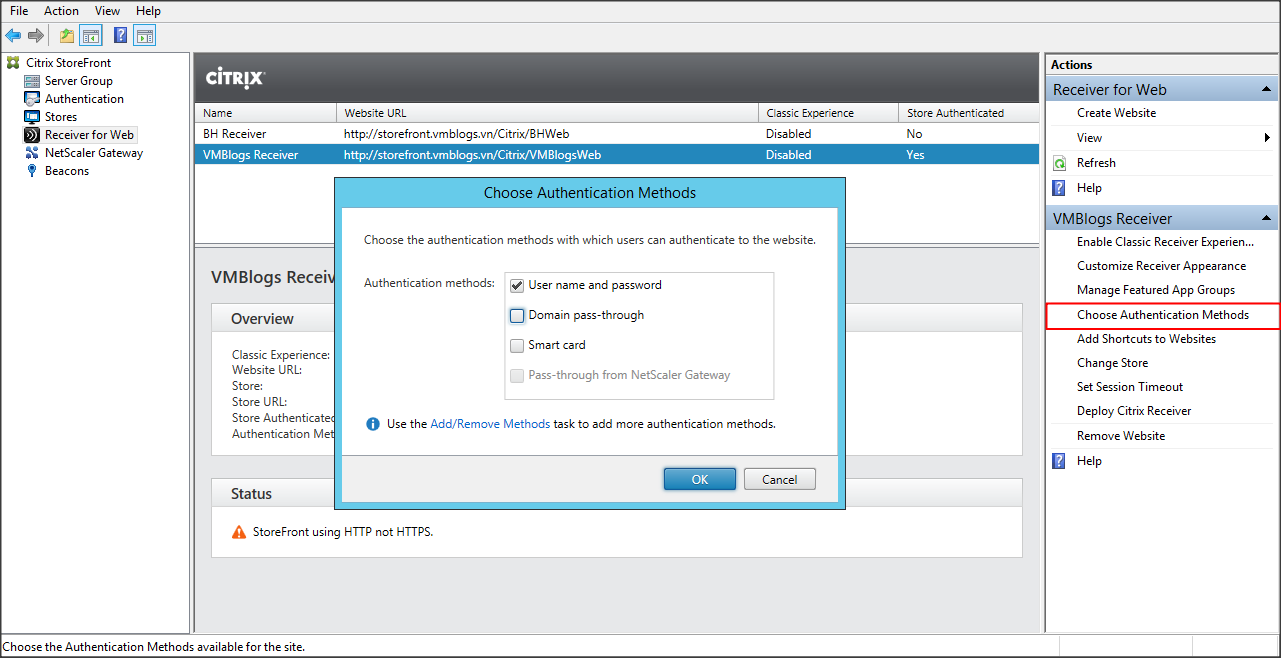Select the Beacons node icon
The image size is (1281, 658).
click(x=32, y=171)
